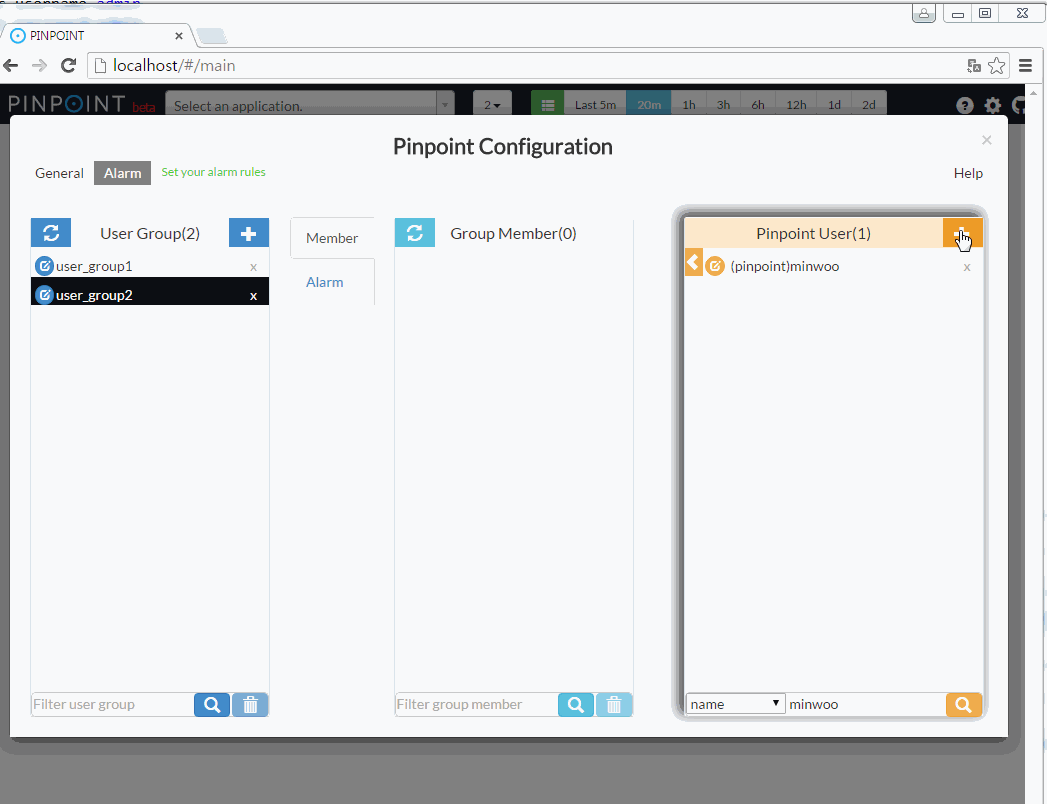Search Pinpoint users with orange magnifier

(x=963, y=705)
